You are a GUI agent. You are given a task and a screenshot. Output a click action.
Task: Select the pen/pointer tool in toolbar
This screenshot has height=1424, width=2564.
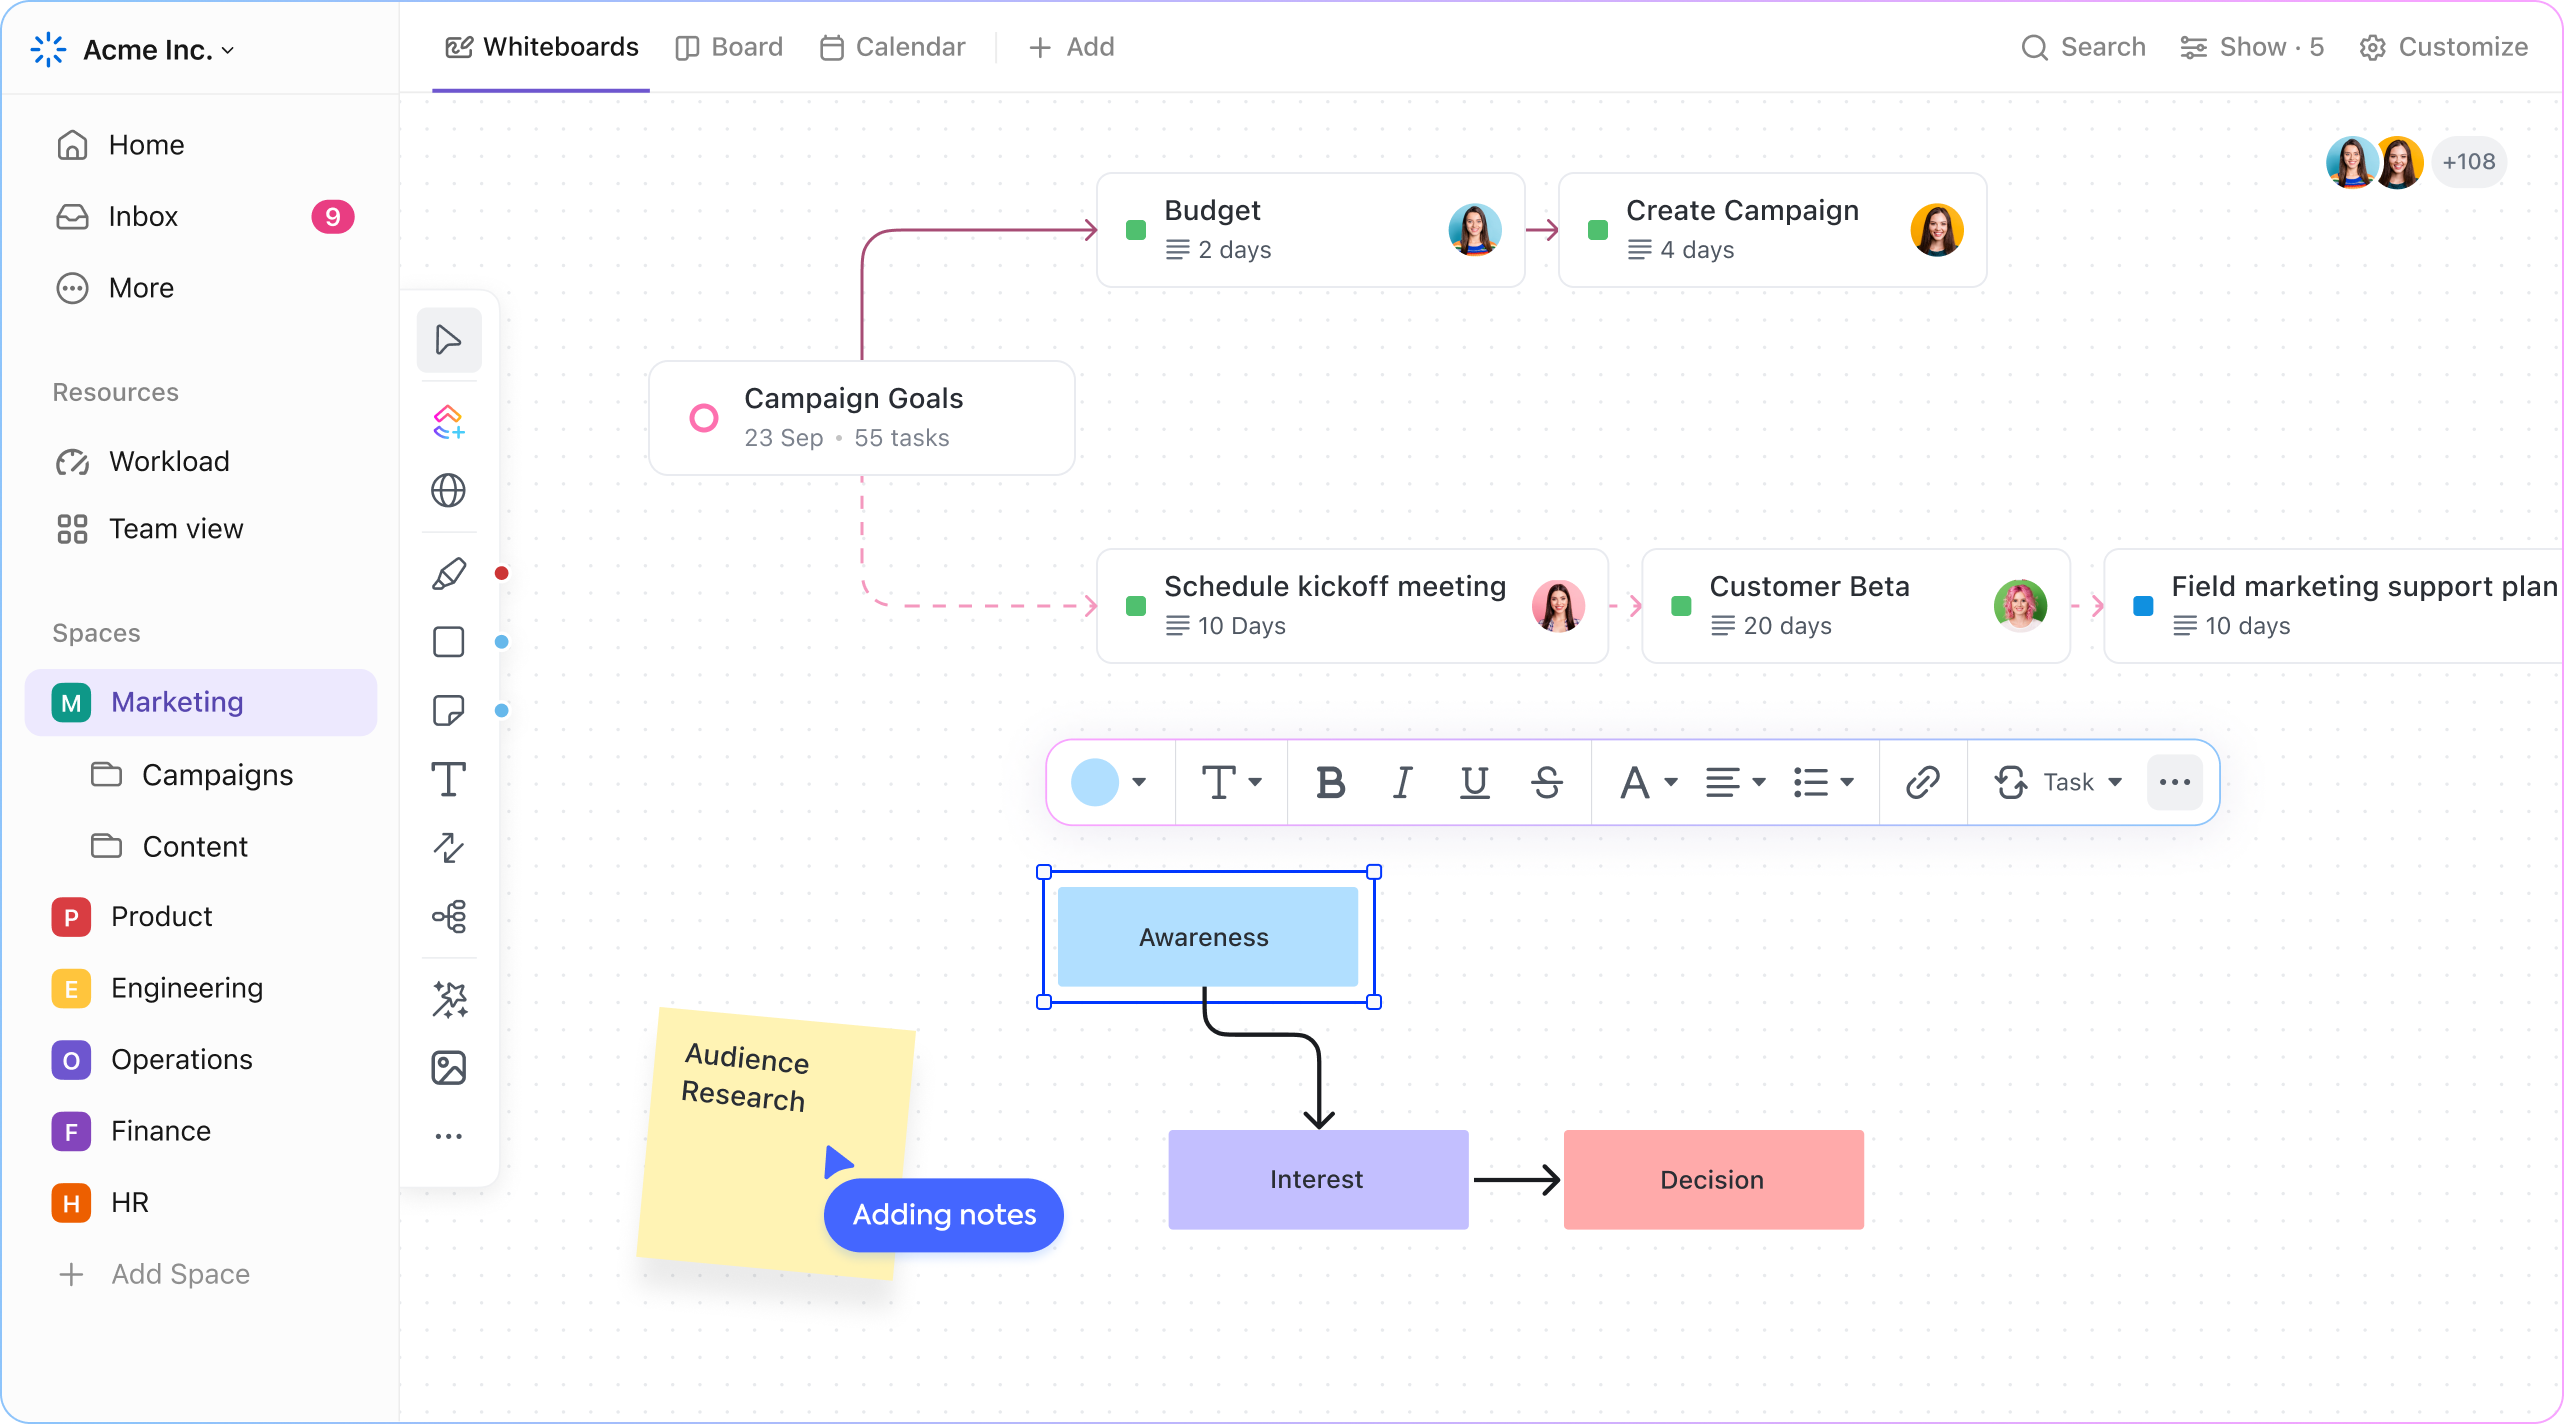pos(449,338)
